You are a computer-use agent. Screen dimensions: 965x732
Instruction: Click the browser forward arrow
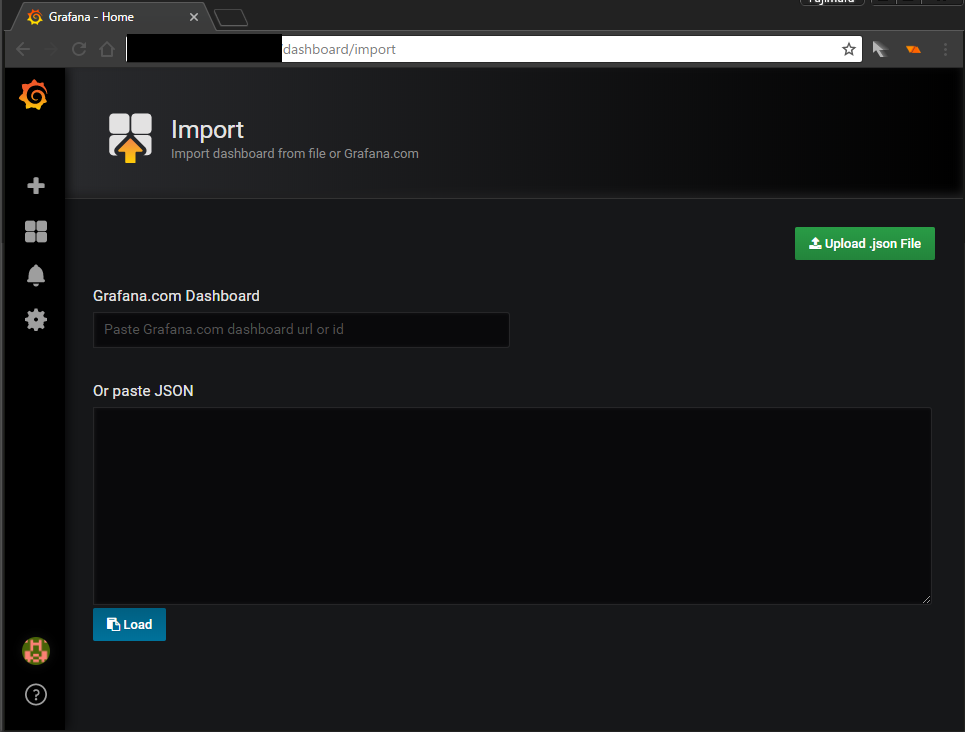coord(51,49)
